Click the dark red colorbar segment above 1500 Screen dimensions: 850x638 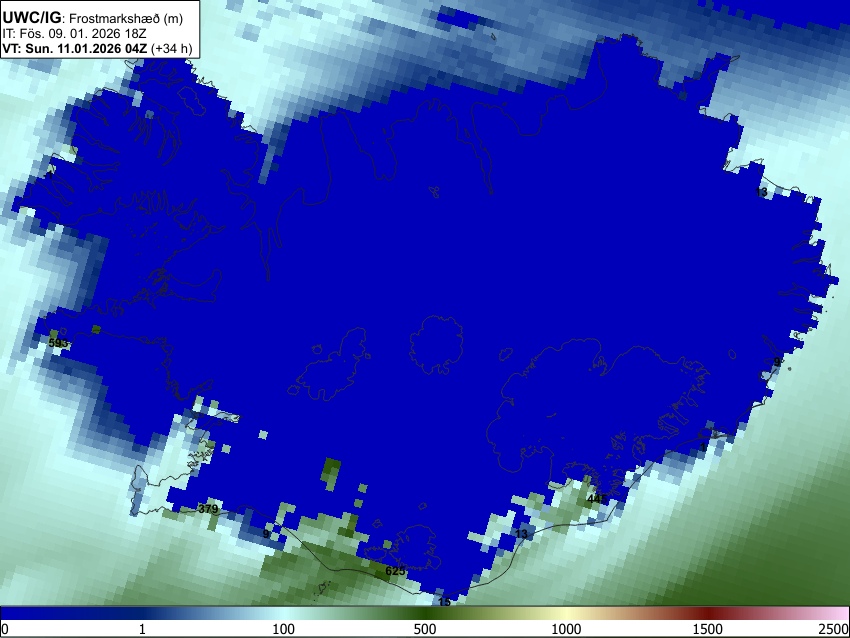(708, 613)
